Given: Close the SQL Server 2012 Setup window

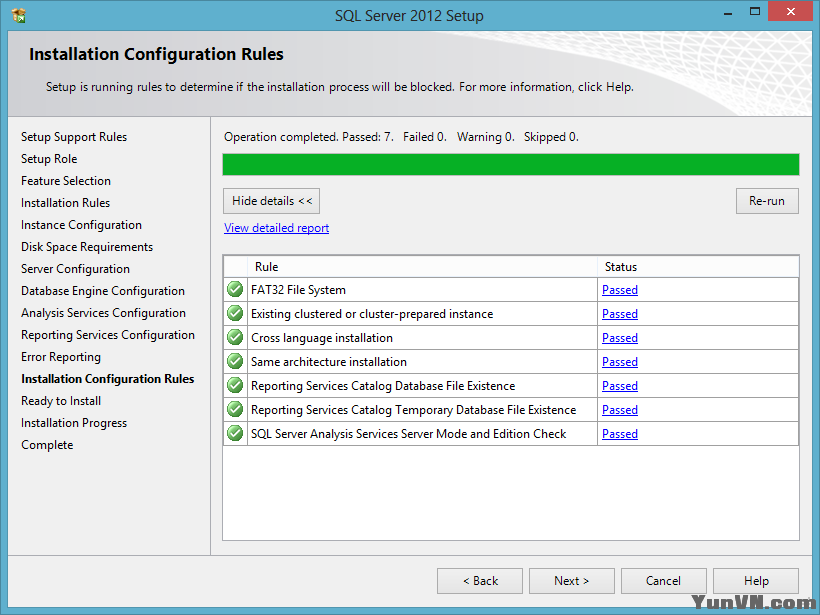Looking at the screenshot, I should coord(790,12).
